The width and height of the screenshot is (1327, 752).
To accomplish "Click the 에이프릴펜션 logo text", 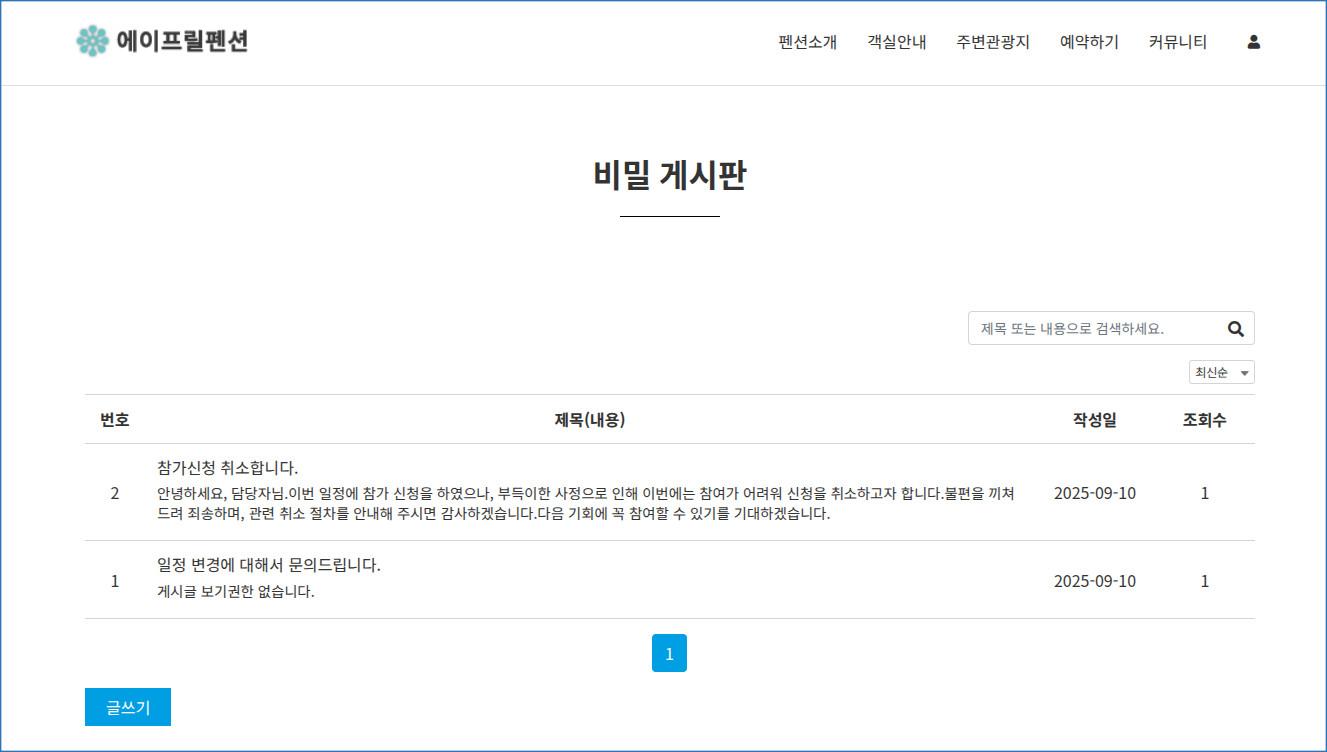I will (182, 41).
